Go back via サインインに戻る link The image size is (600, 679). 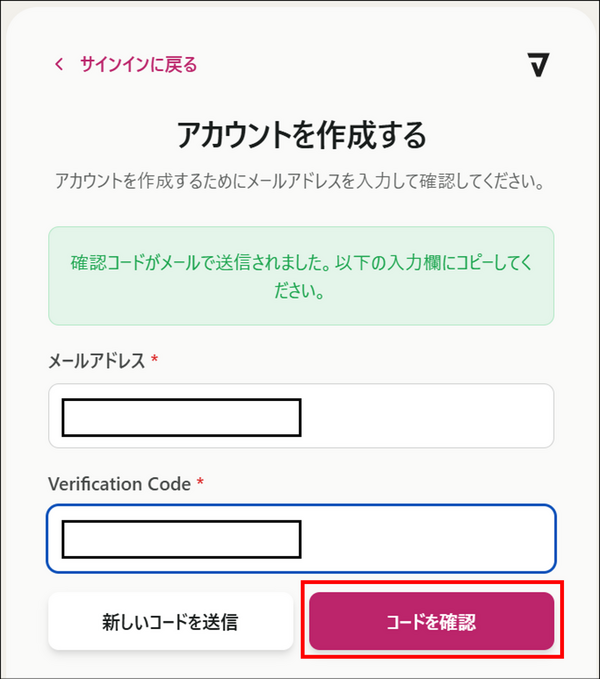pos(137,65)
